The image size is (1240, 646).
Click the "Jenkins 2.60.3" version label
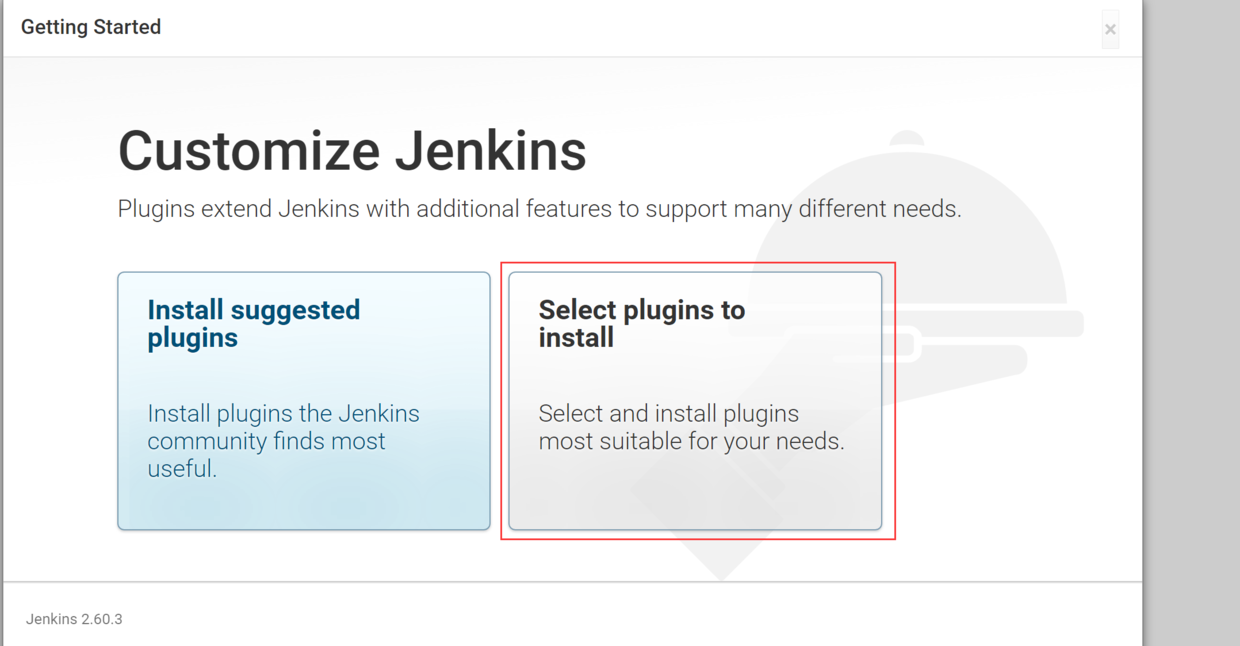pyautogui.click(x=72, y=619)
